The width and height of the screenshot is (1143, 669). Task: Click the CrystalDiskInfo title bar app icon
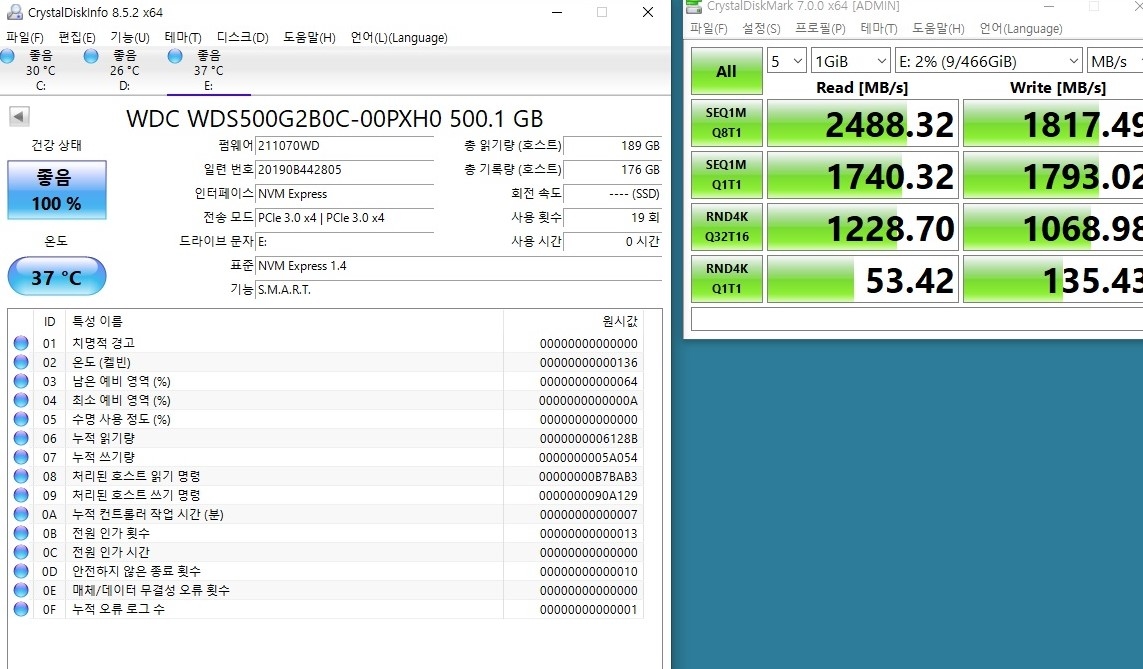pos(14,12)
